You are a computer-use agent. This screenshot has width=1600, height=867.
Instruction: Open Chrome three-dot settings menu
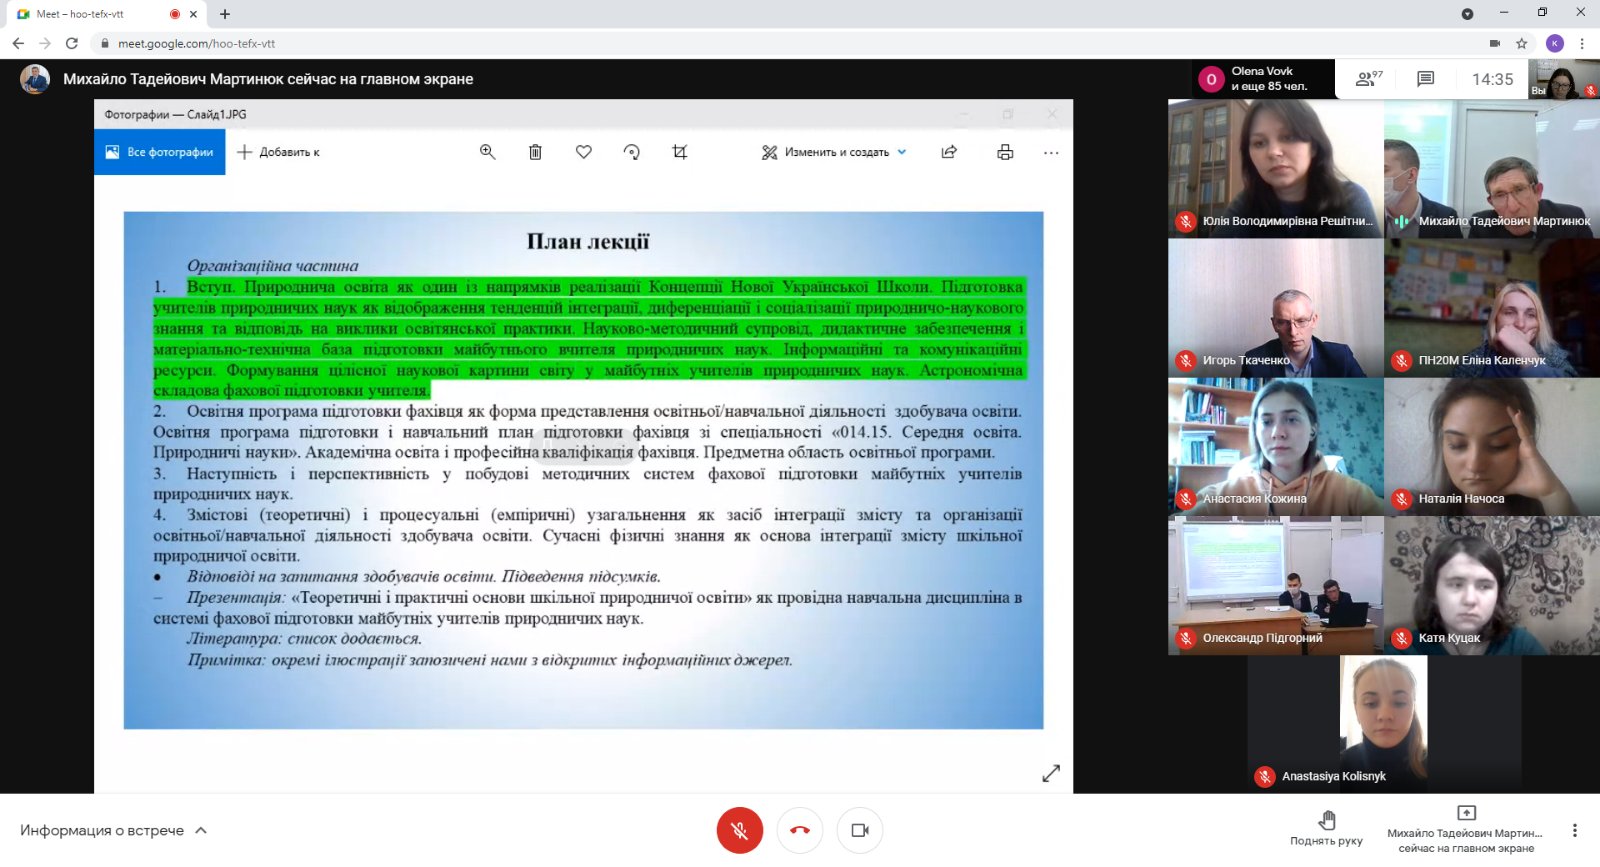point(1582,43)
